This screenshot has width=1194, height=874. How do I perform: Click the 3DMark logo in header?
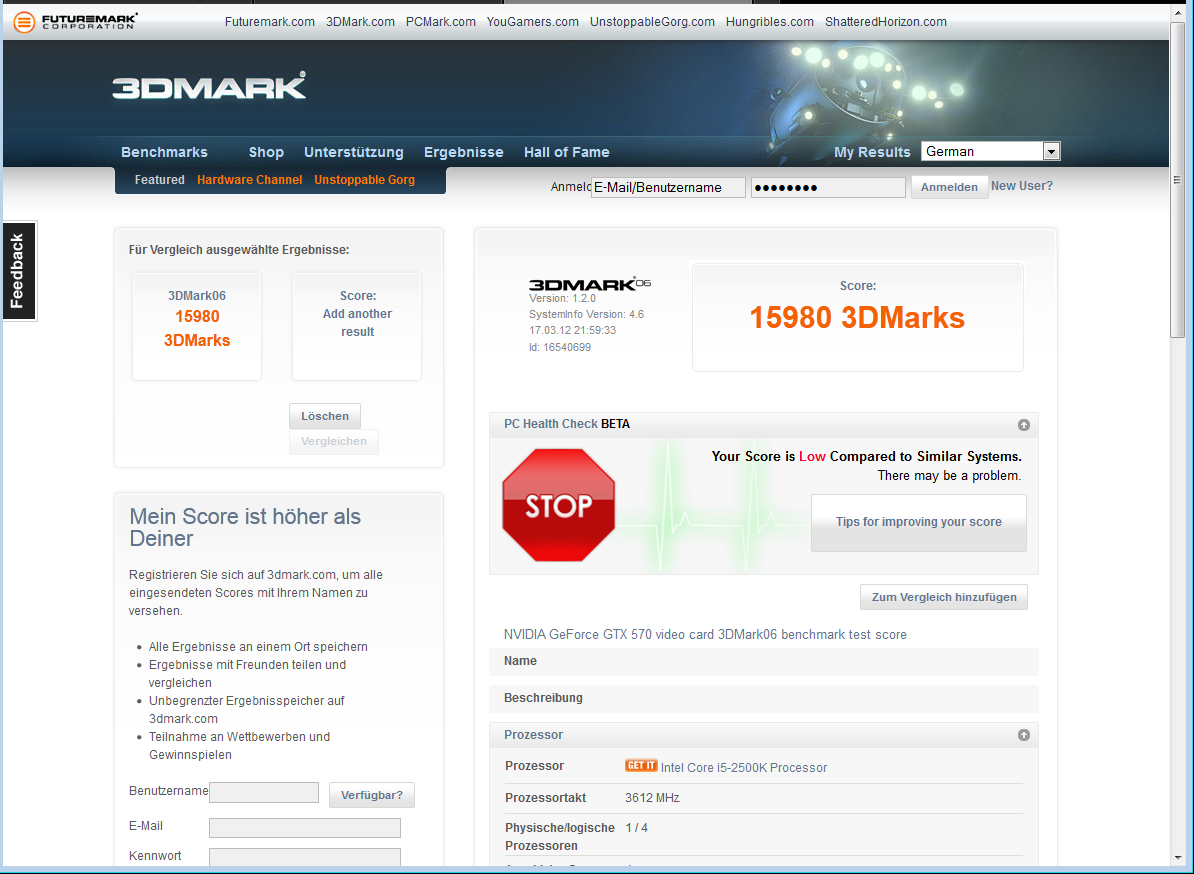click(209, 86)
